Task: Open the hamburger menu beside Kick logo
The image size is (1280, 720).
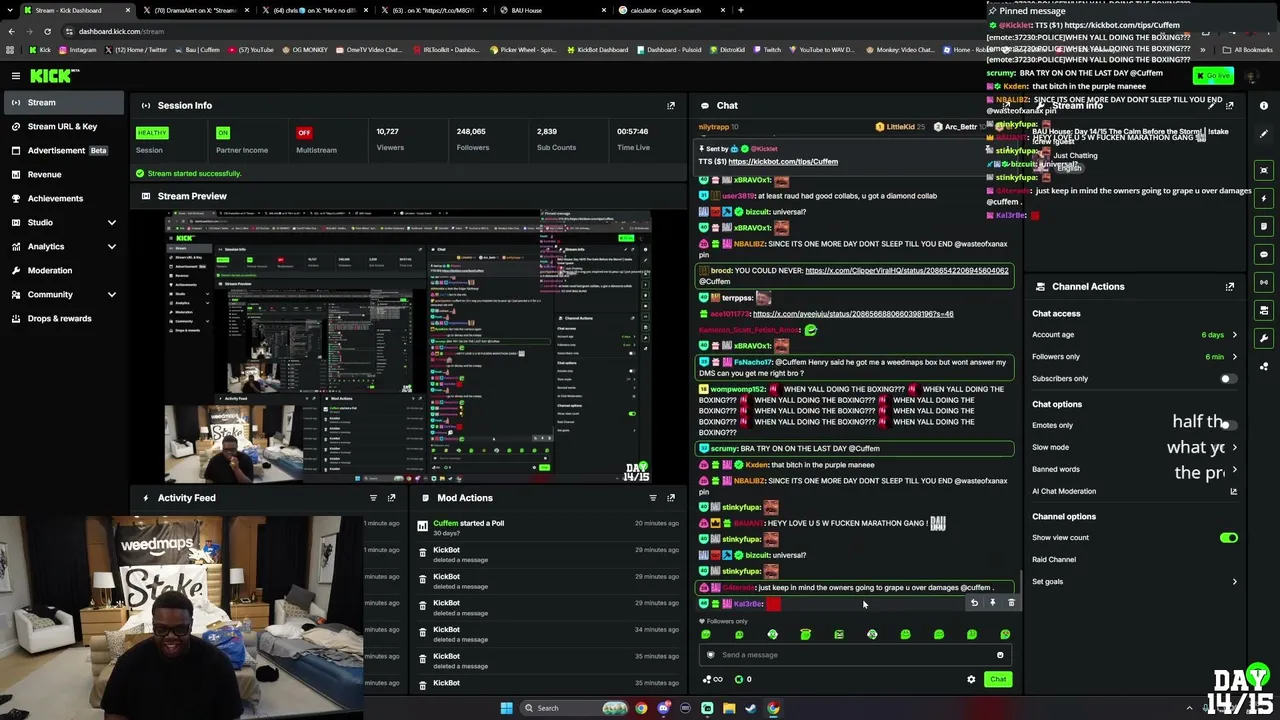Action: coord(16,76)
